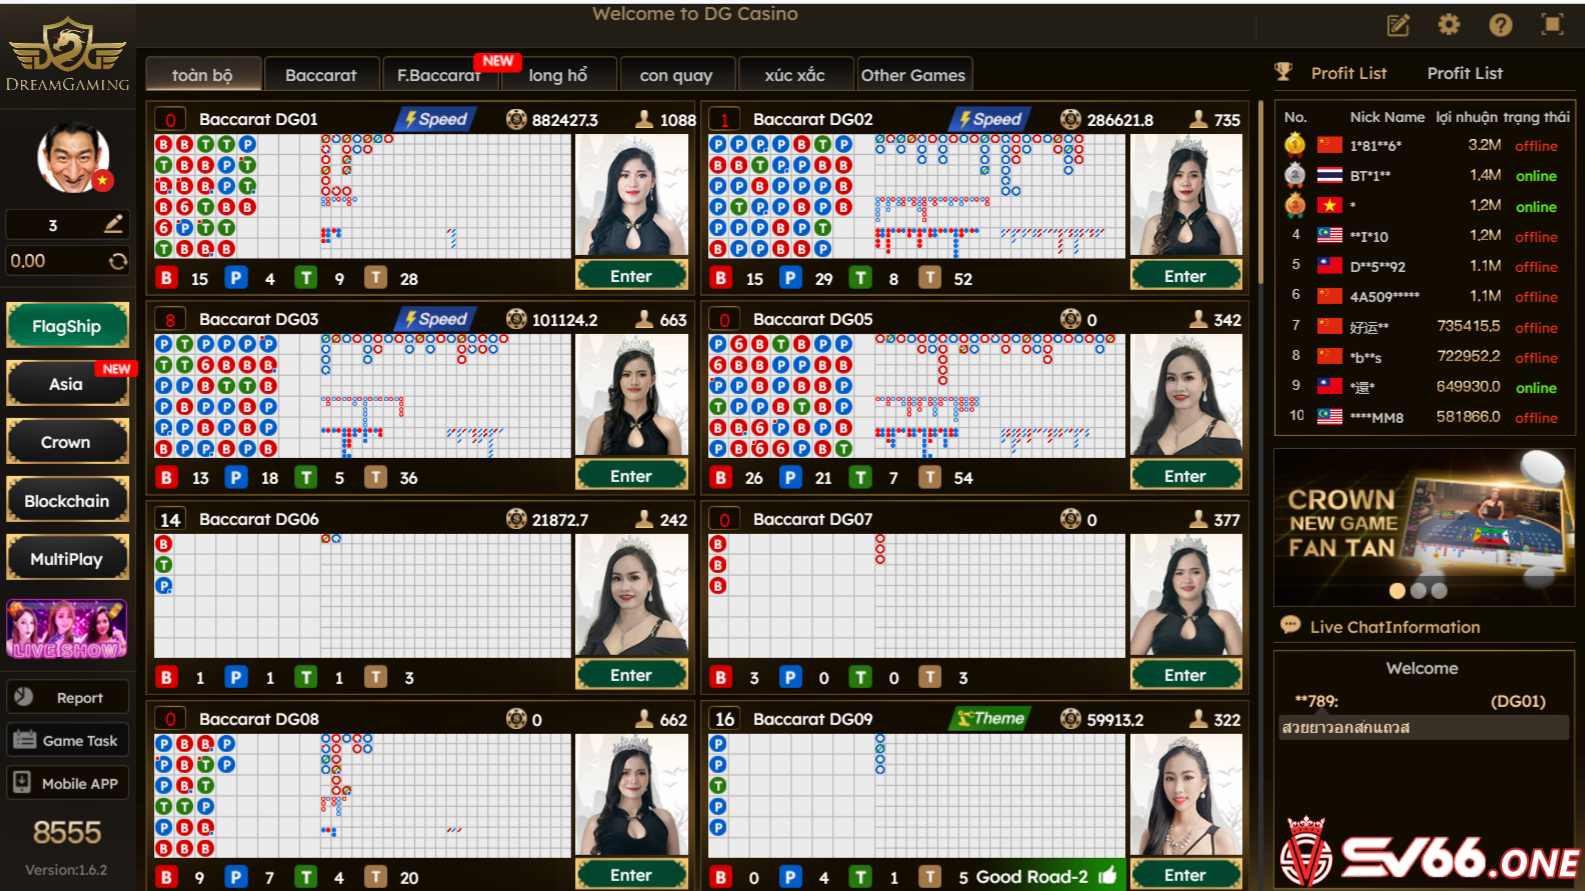Viewport: 1585px width, 891px height.
Task: Select rank 10 player ****MM8
Action: [x=1426, y=417]
